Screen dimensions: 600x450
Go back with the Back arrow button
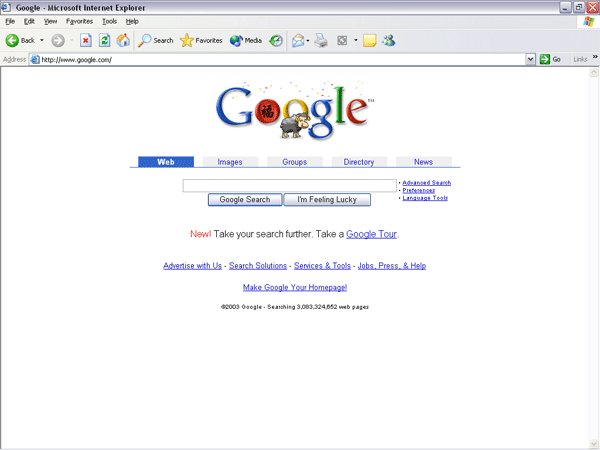click(x=20, y=40)
